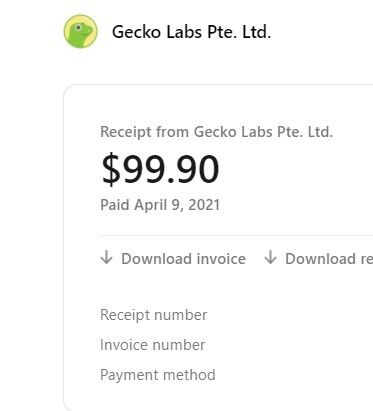Click the dollar sign in the amount
Screen dimensions: 373x411
tap(111, 169)
